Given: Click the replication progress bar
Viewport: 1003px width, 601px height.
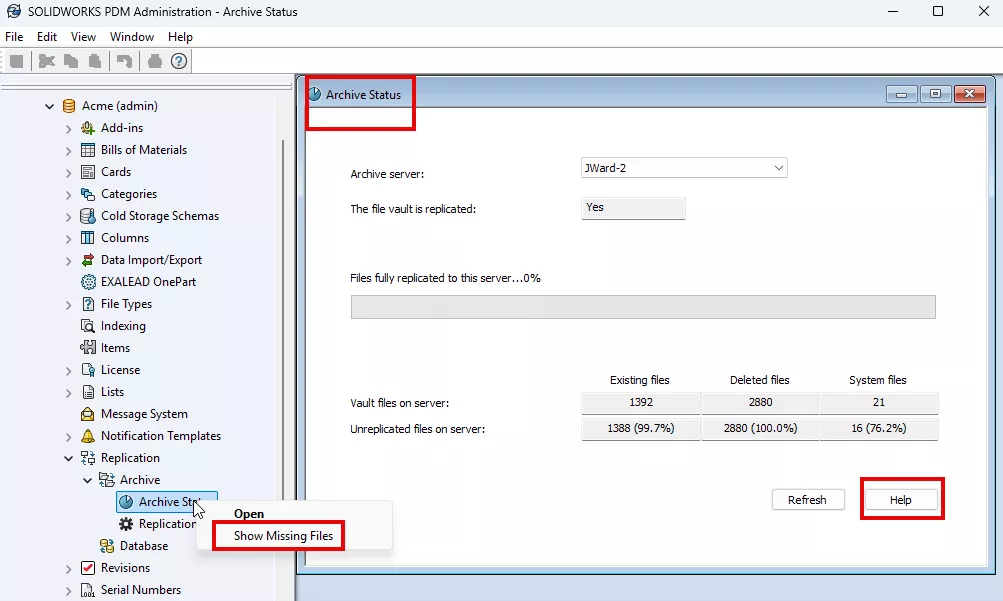Looking at the screenshot, I should [643, 307].
